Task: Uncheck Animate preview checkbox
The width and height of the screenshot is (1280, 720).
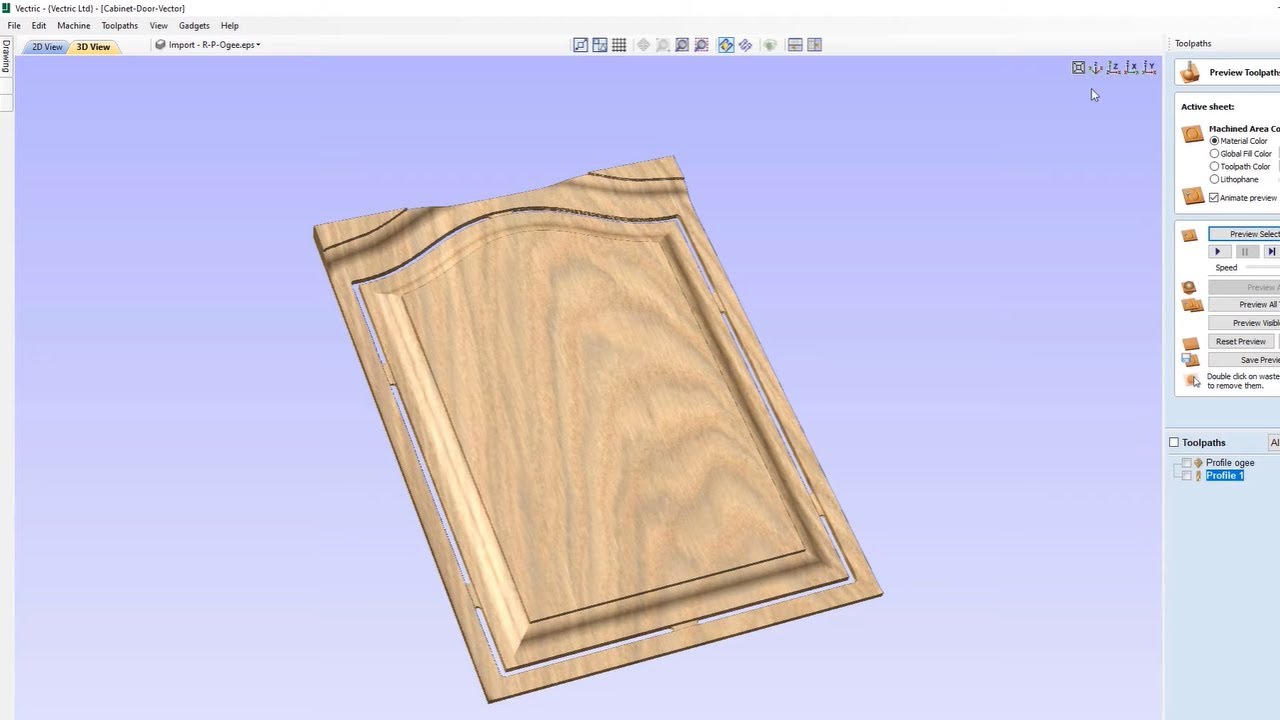Action: 1214,198
